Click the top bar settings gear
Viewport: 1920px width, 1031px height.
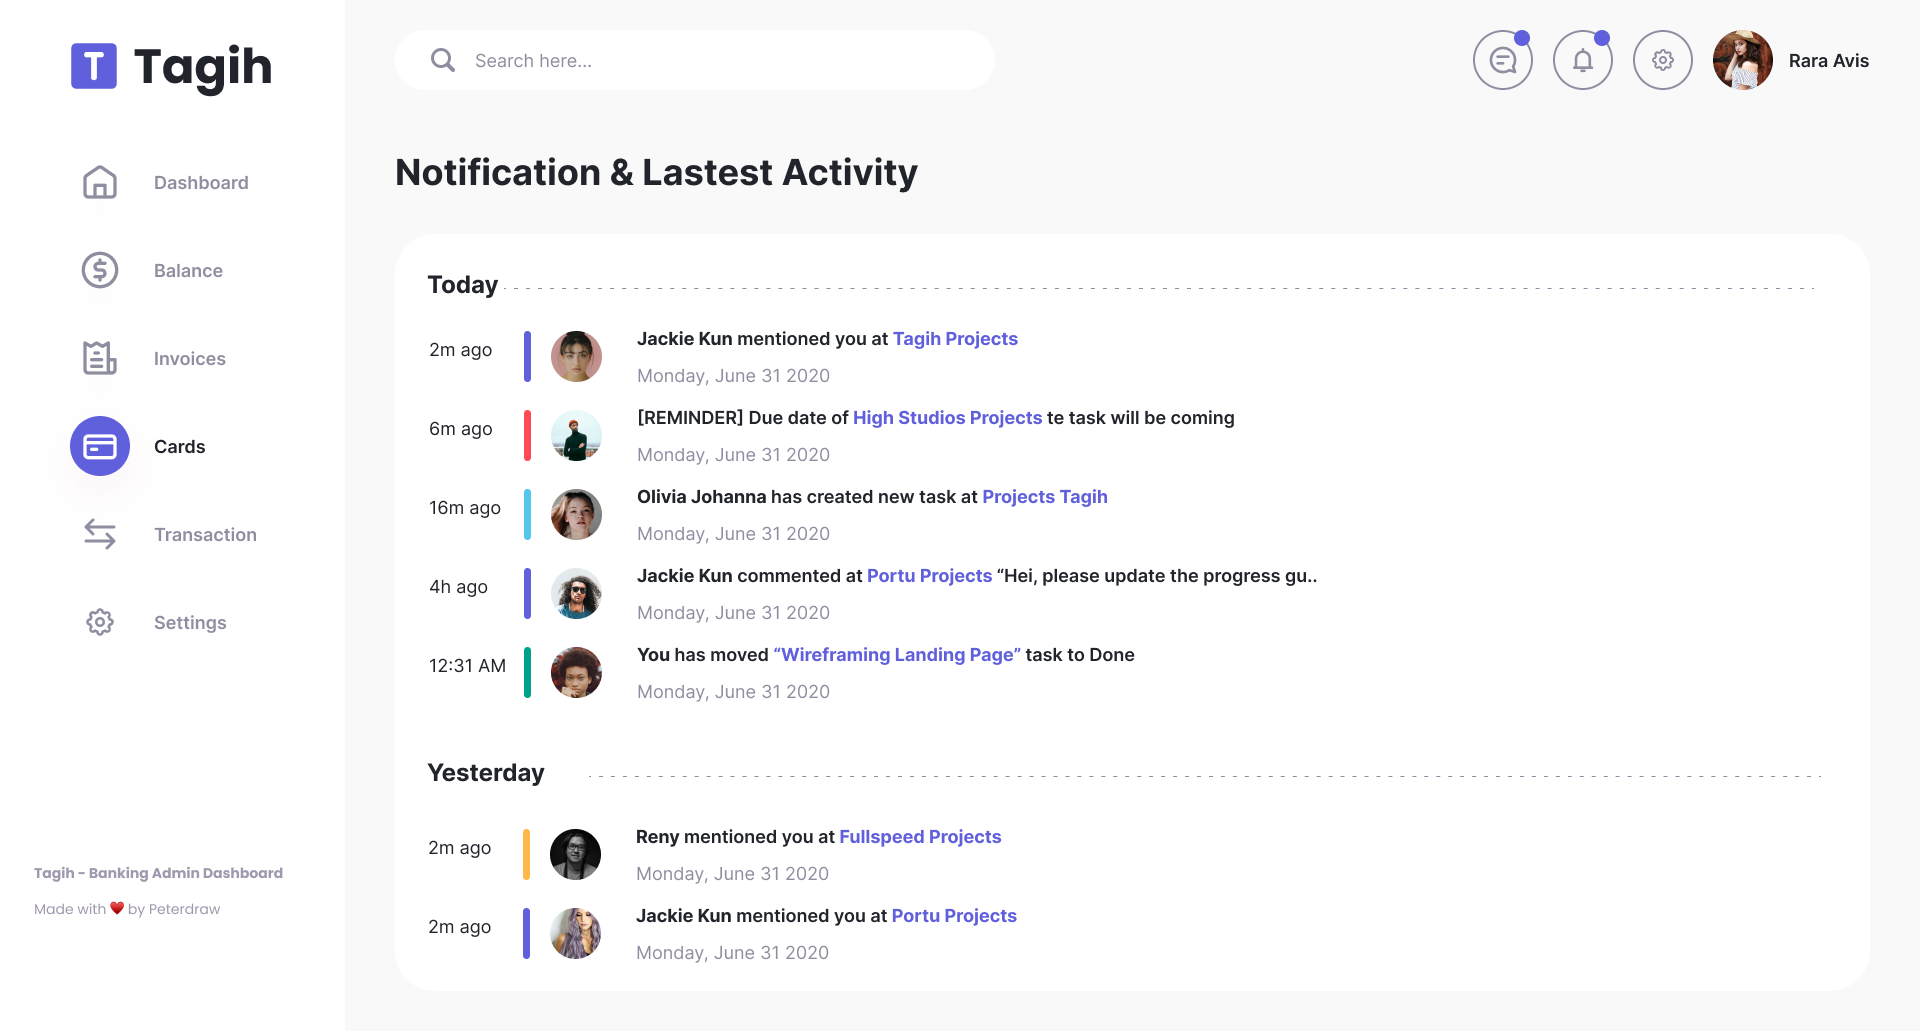[x=1662, y=61]
